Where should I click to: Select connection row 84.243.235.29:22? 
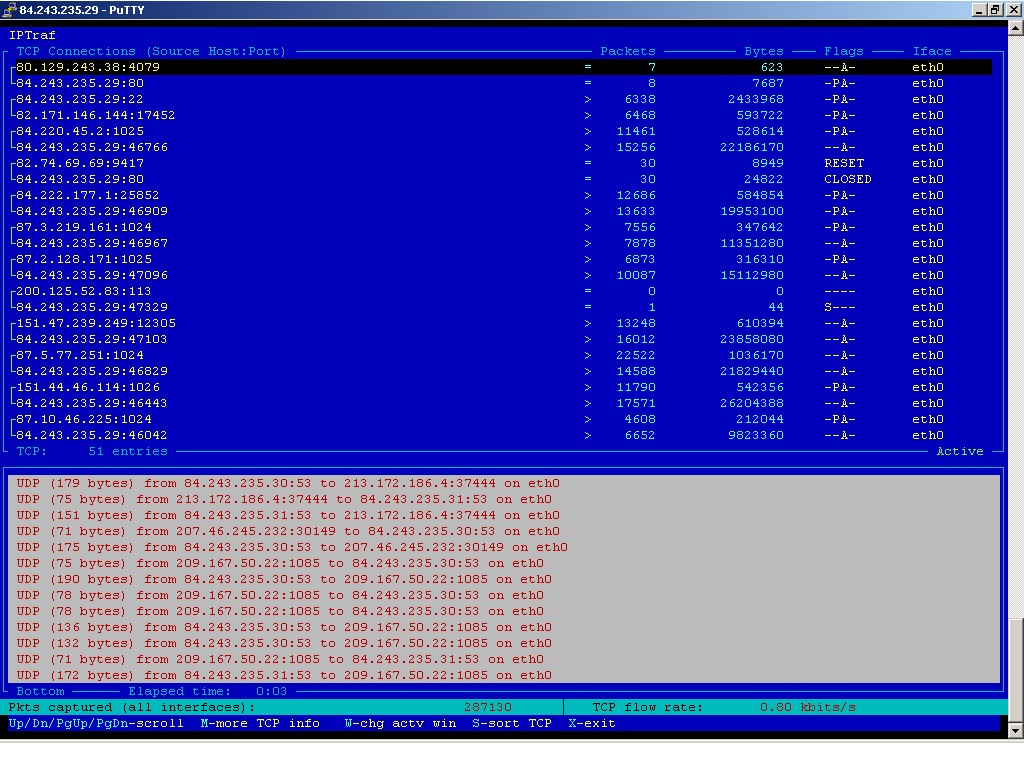click(503, 99)
